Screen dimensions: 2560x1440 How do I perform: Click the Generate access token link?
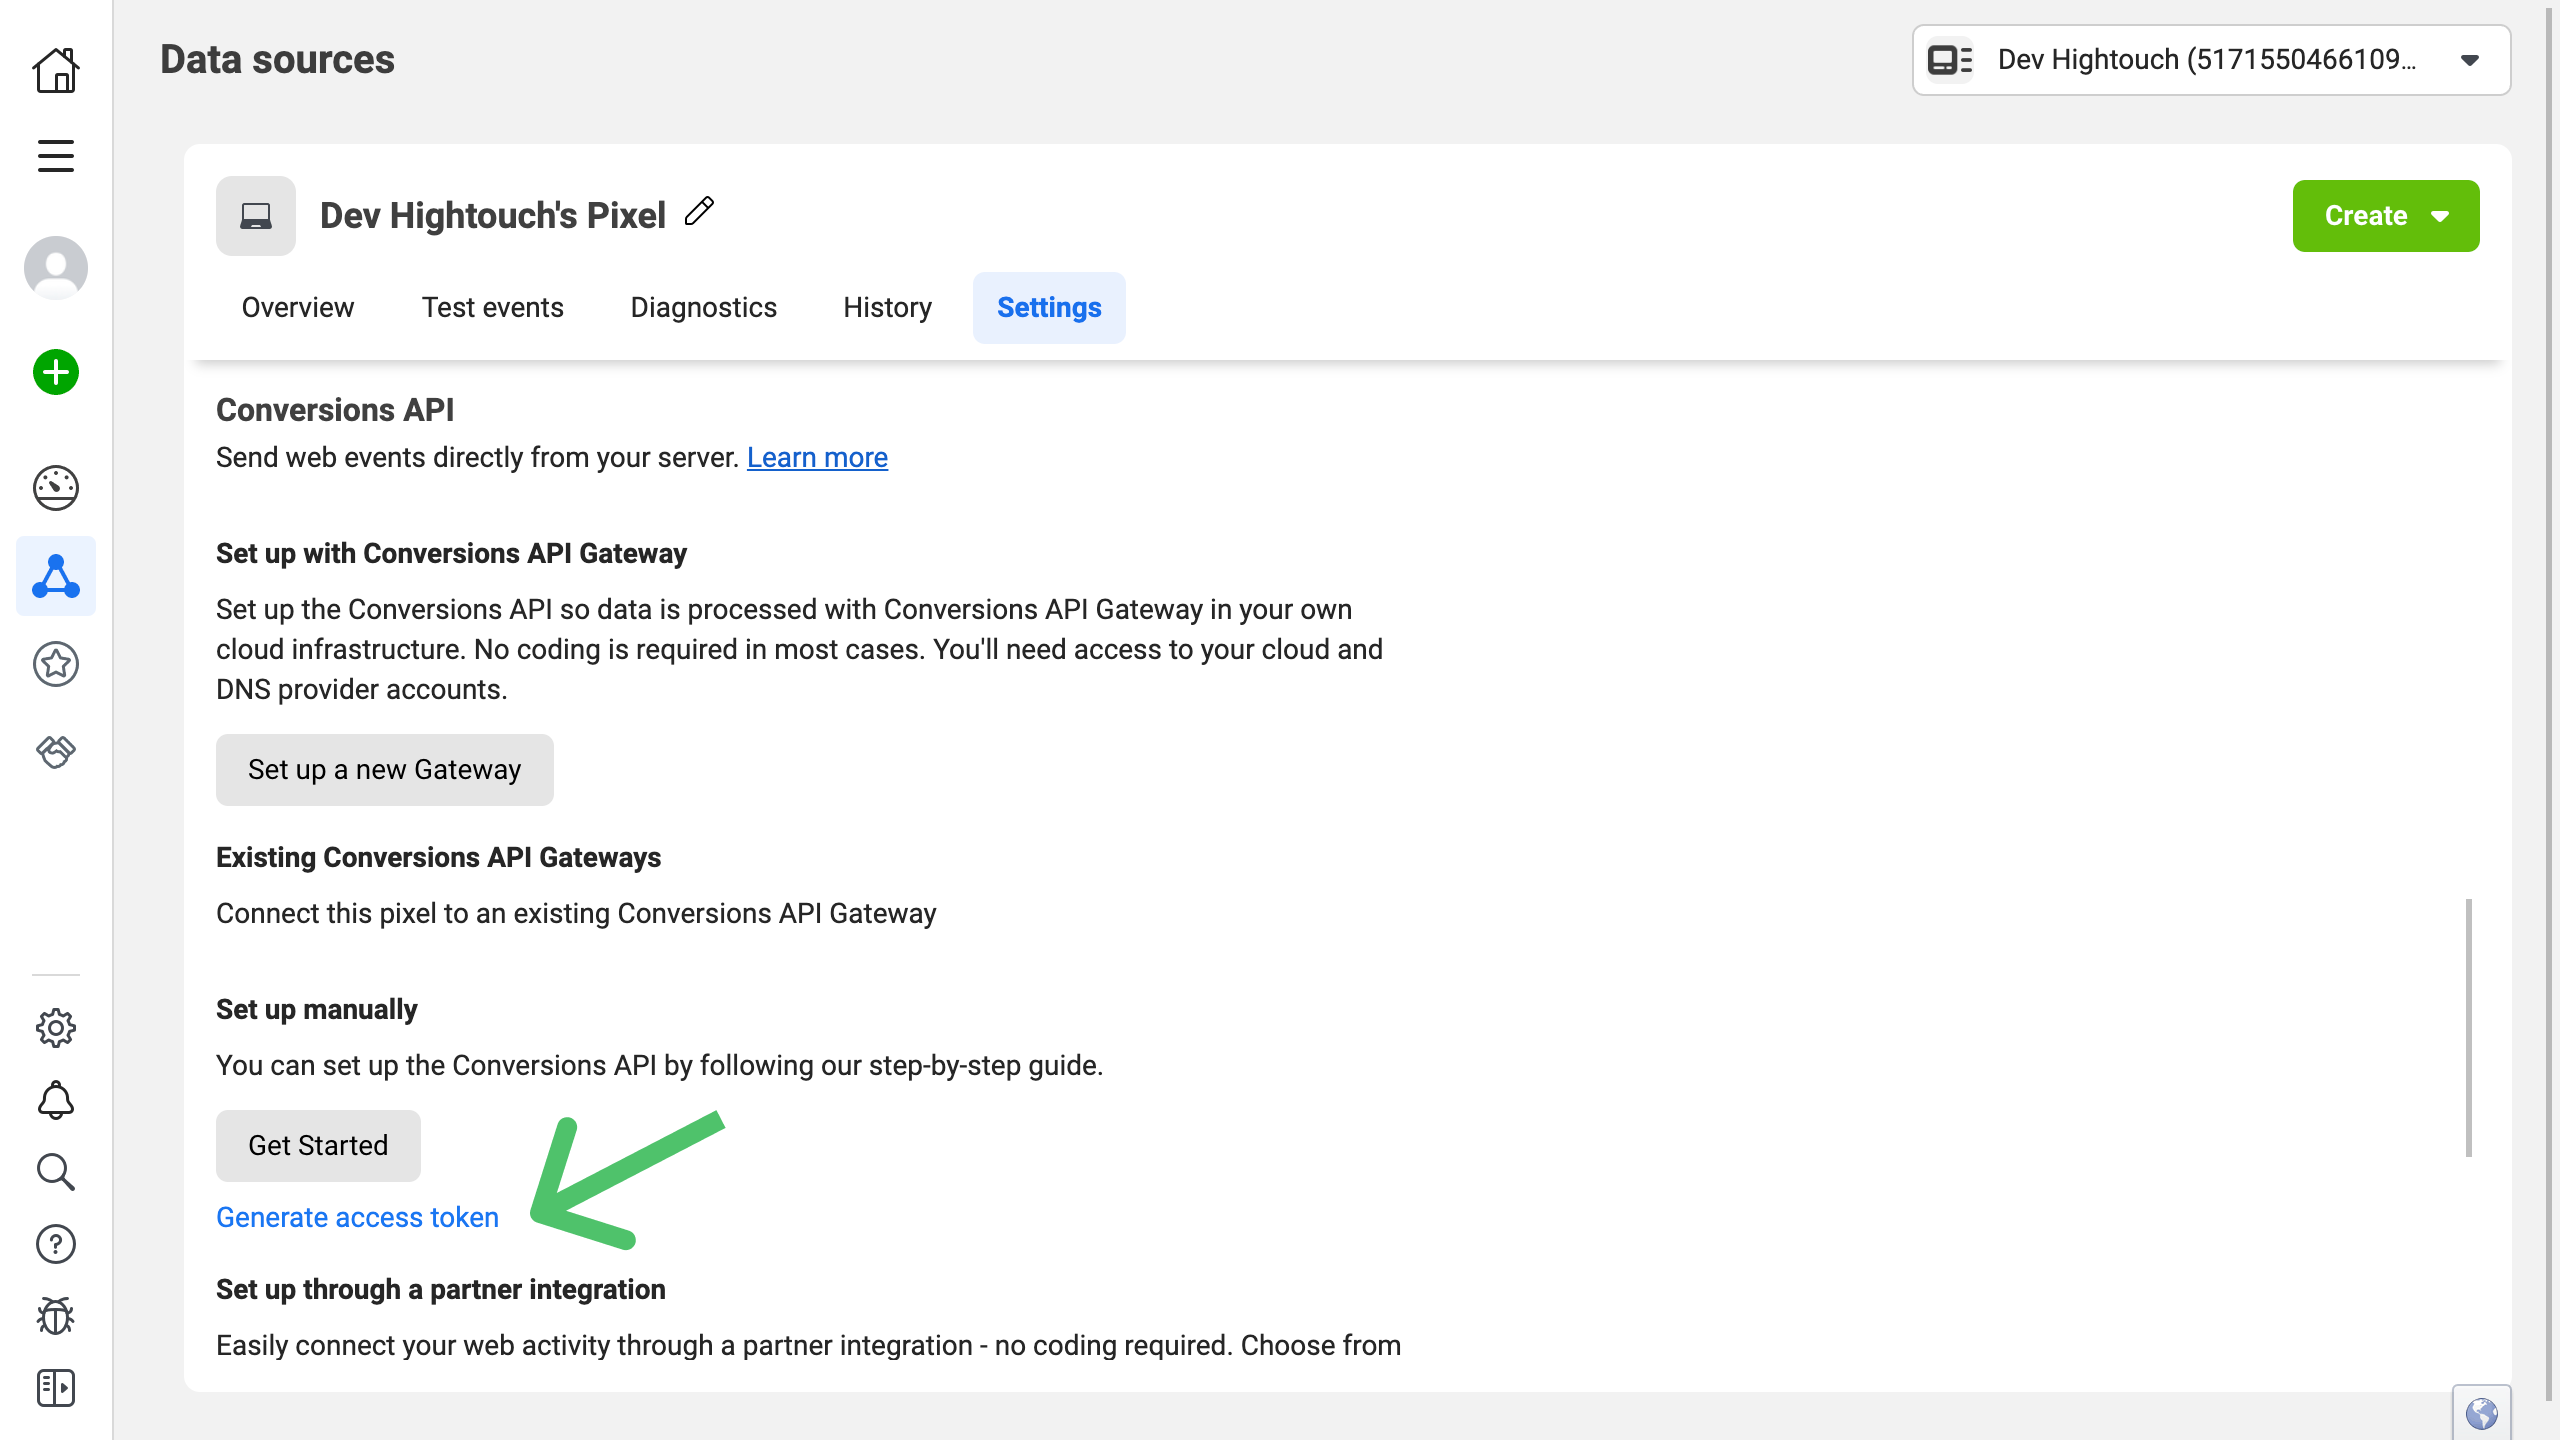(x=357, y=1217)
